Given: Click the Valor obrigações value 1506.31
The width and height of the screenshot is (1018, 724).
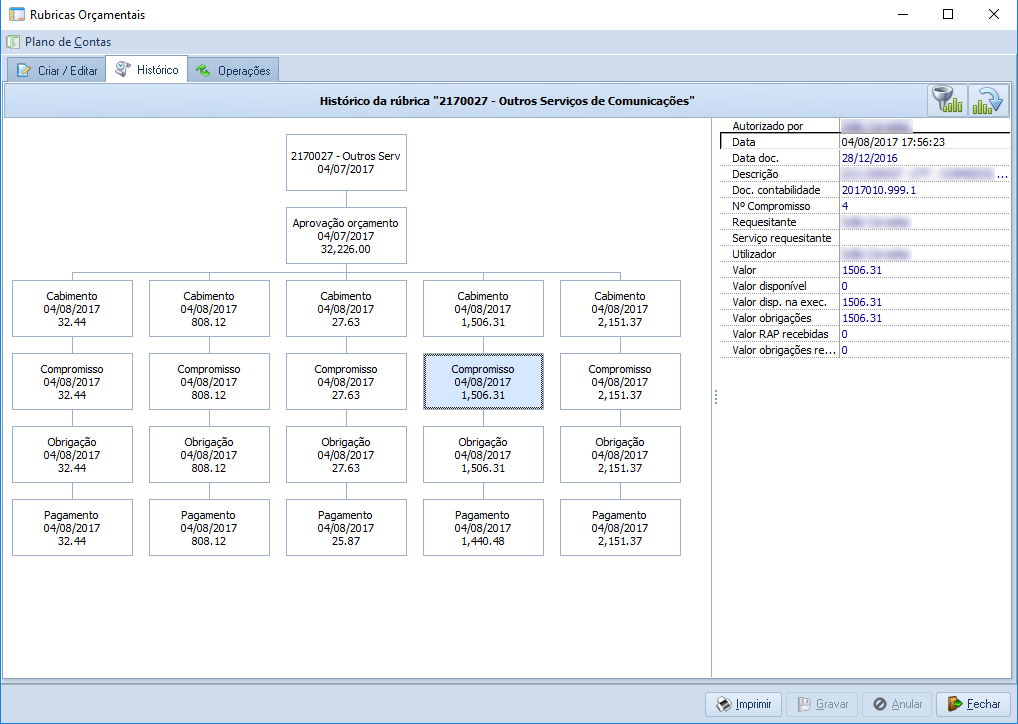Looking at the screenshot, I should 862,318.
